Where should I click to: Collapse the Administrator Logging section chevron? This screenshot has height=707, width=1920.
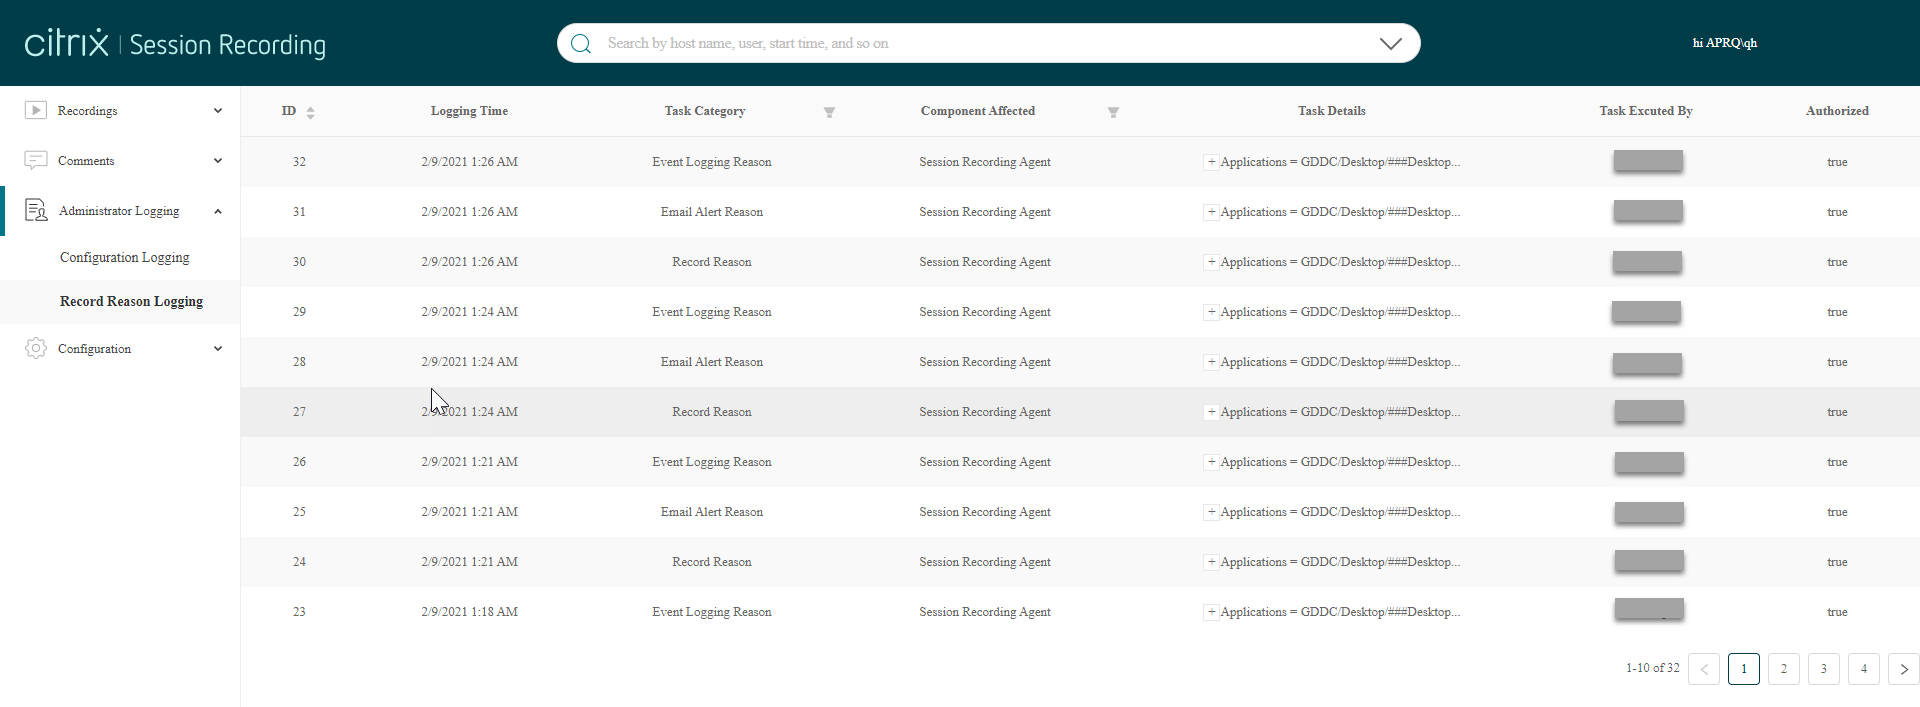218,211
